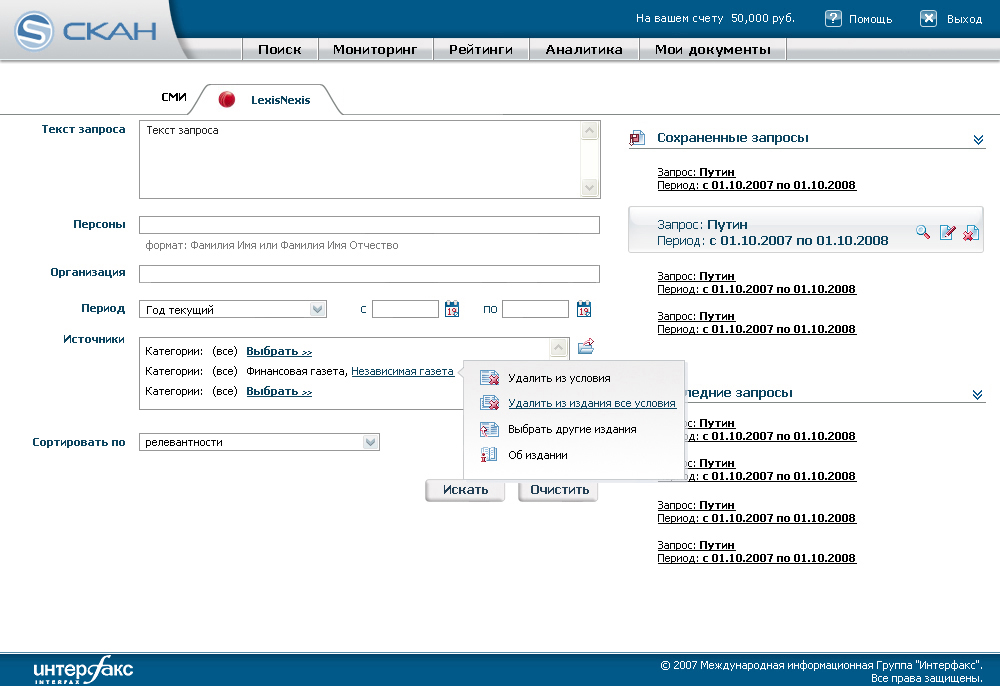
Task: Click the Независимая газета link
Action: pyautogui.click(x=402, y=371)
